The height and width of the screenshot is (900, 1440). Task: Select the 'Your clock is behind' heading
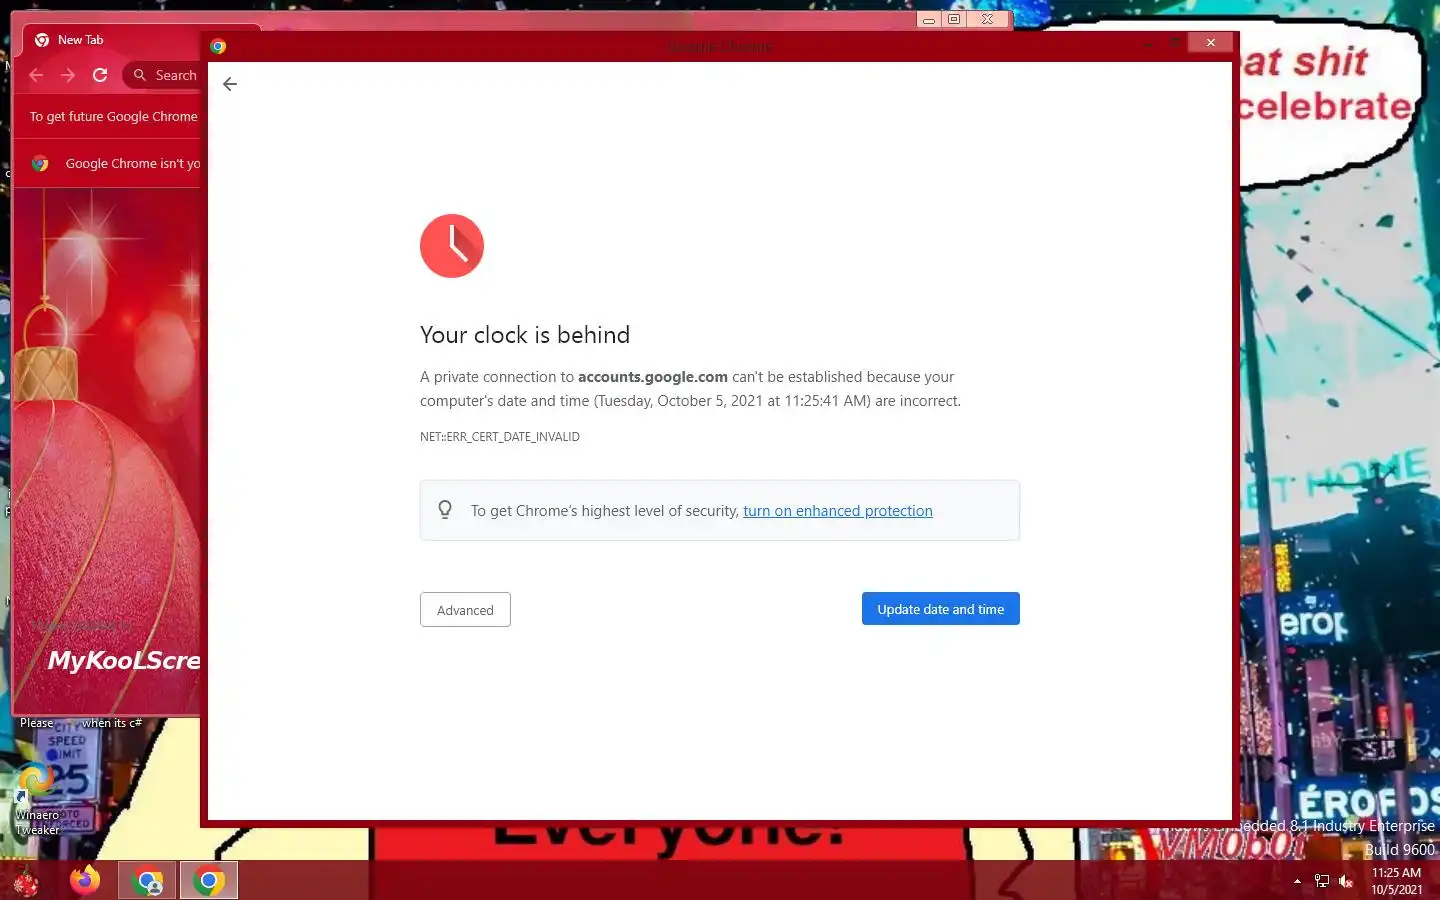525,335
